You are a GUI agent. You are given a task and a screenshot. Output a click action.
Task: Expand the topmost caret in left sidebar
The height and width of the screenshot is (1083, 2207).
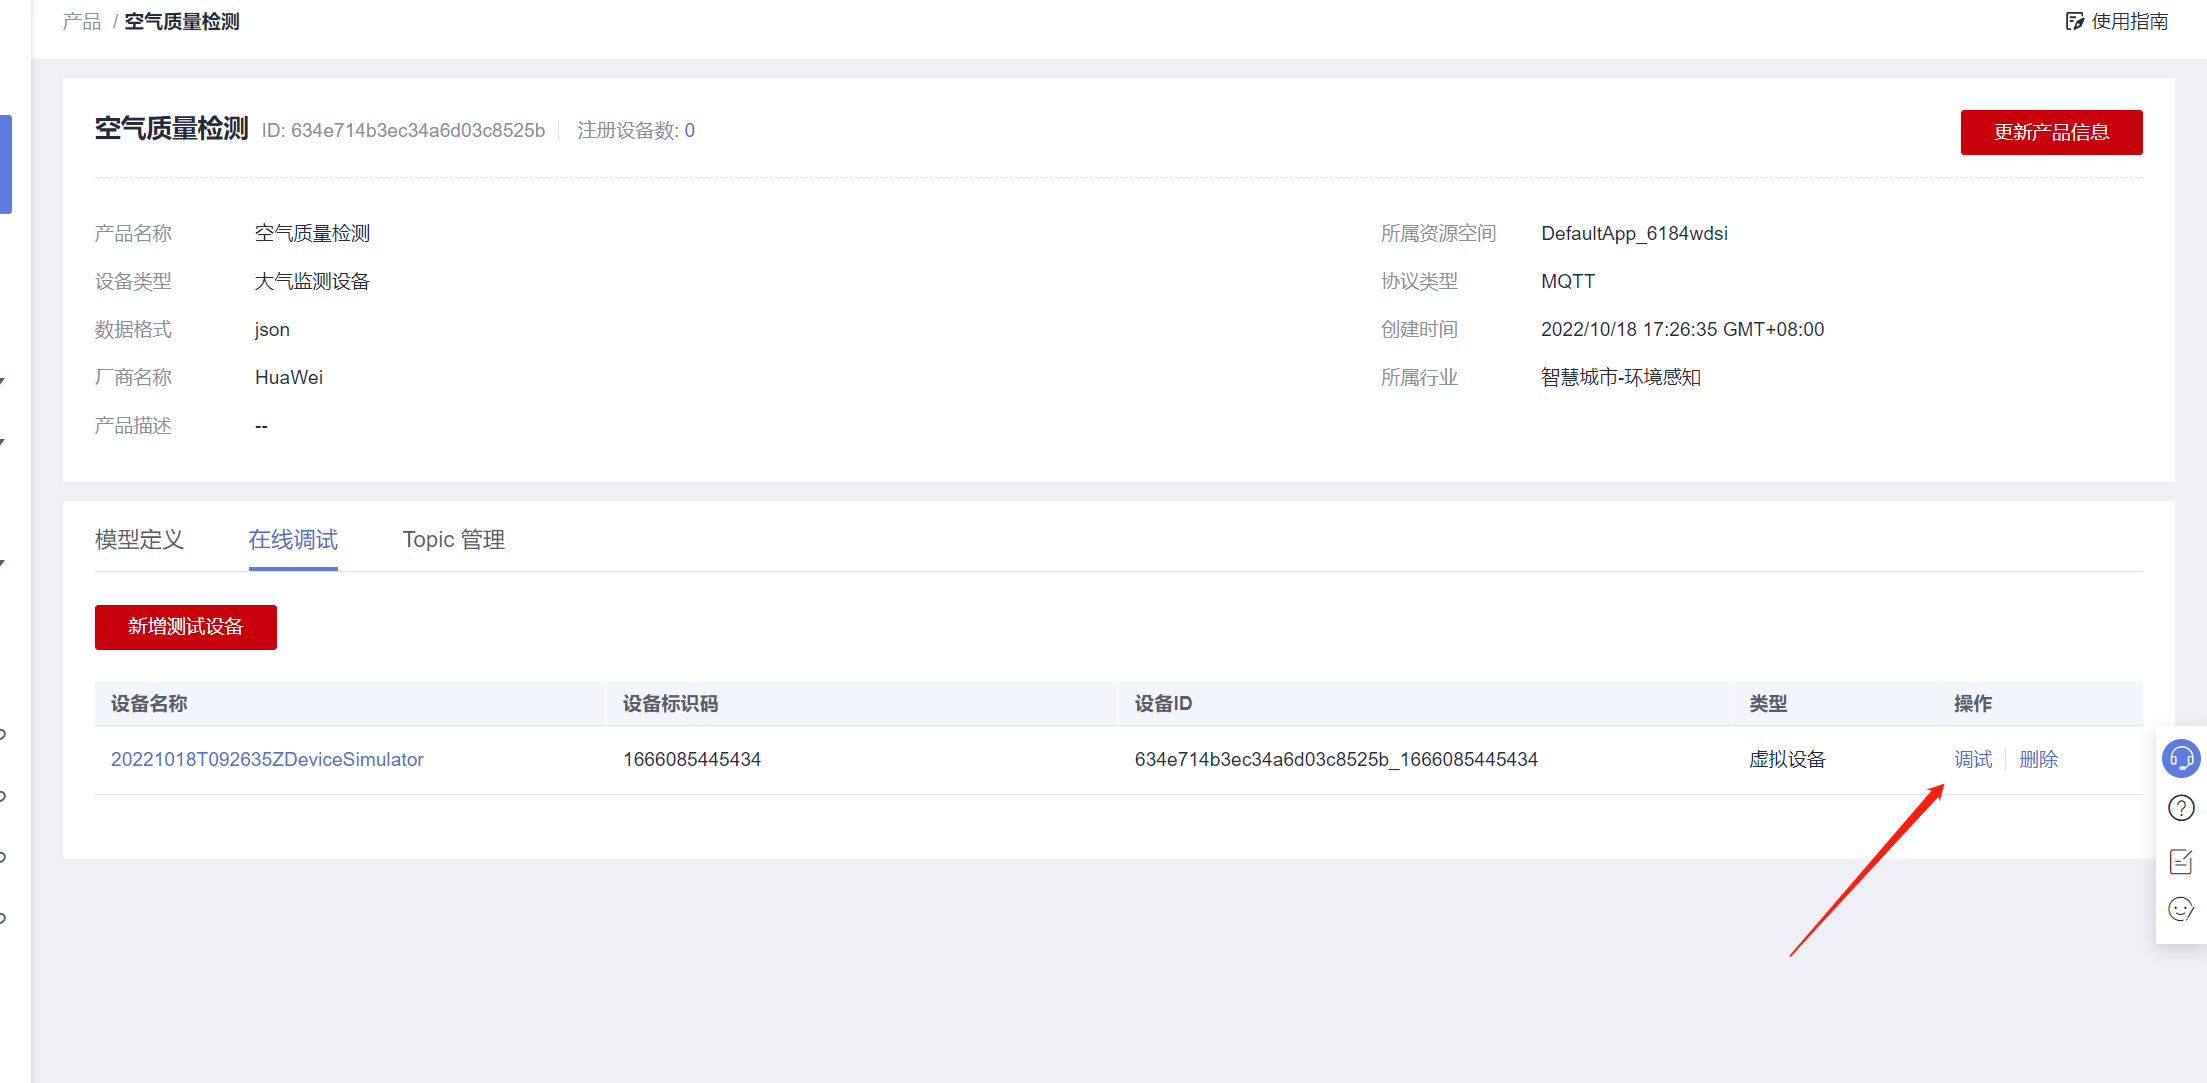pos(3,381)
